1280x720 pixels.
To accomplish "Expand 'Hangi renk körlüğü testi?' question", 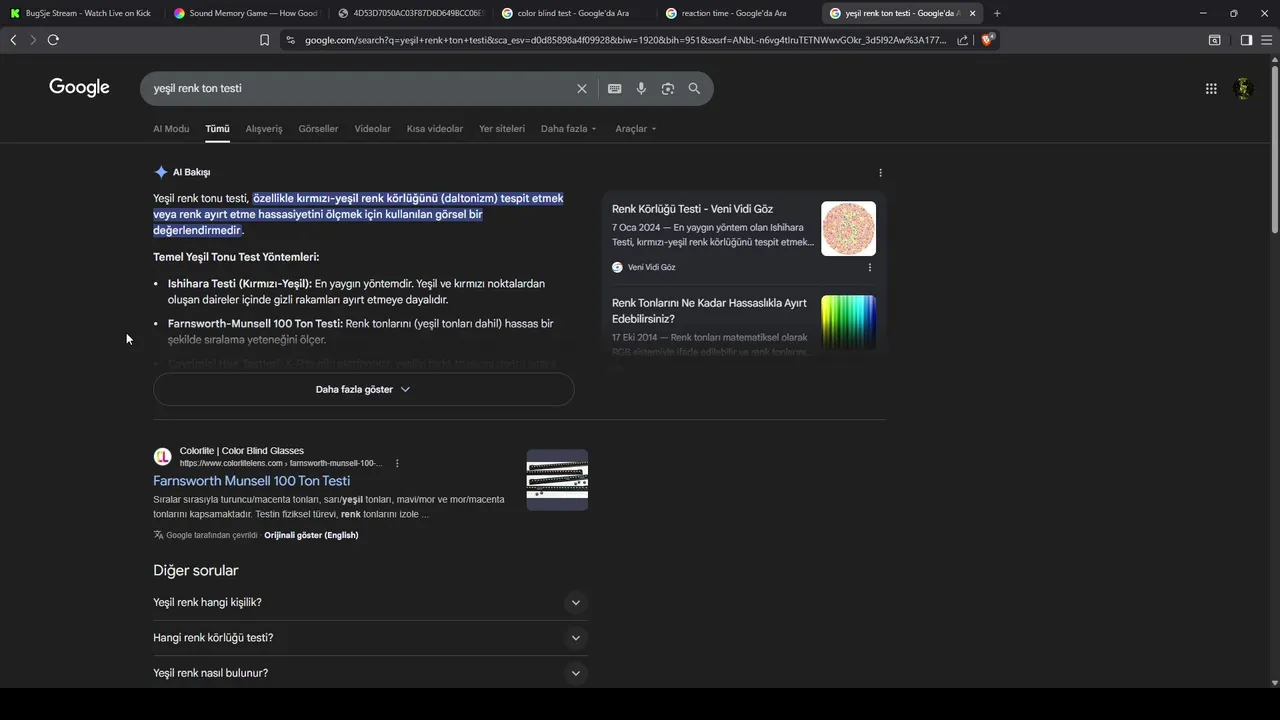I will tap(370, 638).
